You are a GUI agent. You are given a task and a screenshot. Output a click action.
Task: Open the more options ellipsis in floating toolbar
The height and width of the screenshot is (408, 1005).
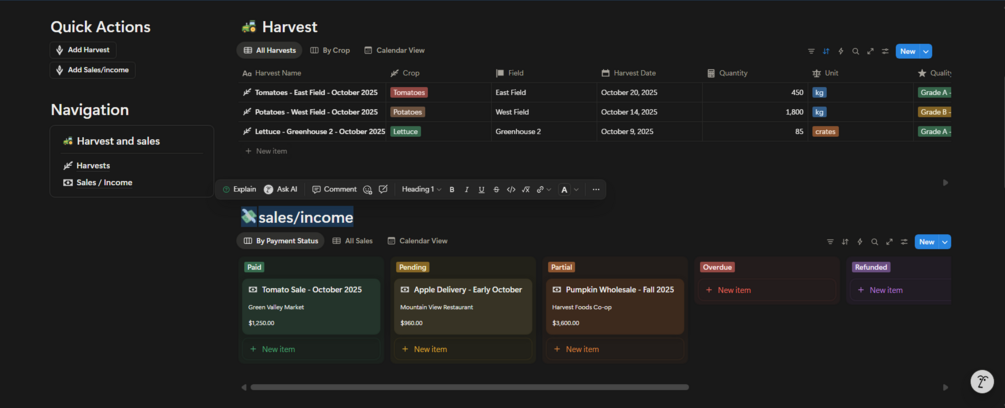tap(596, 190)
